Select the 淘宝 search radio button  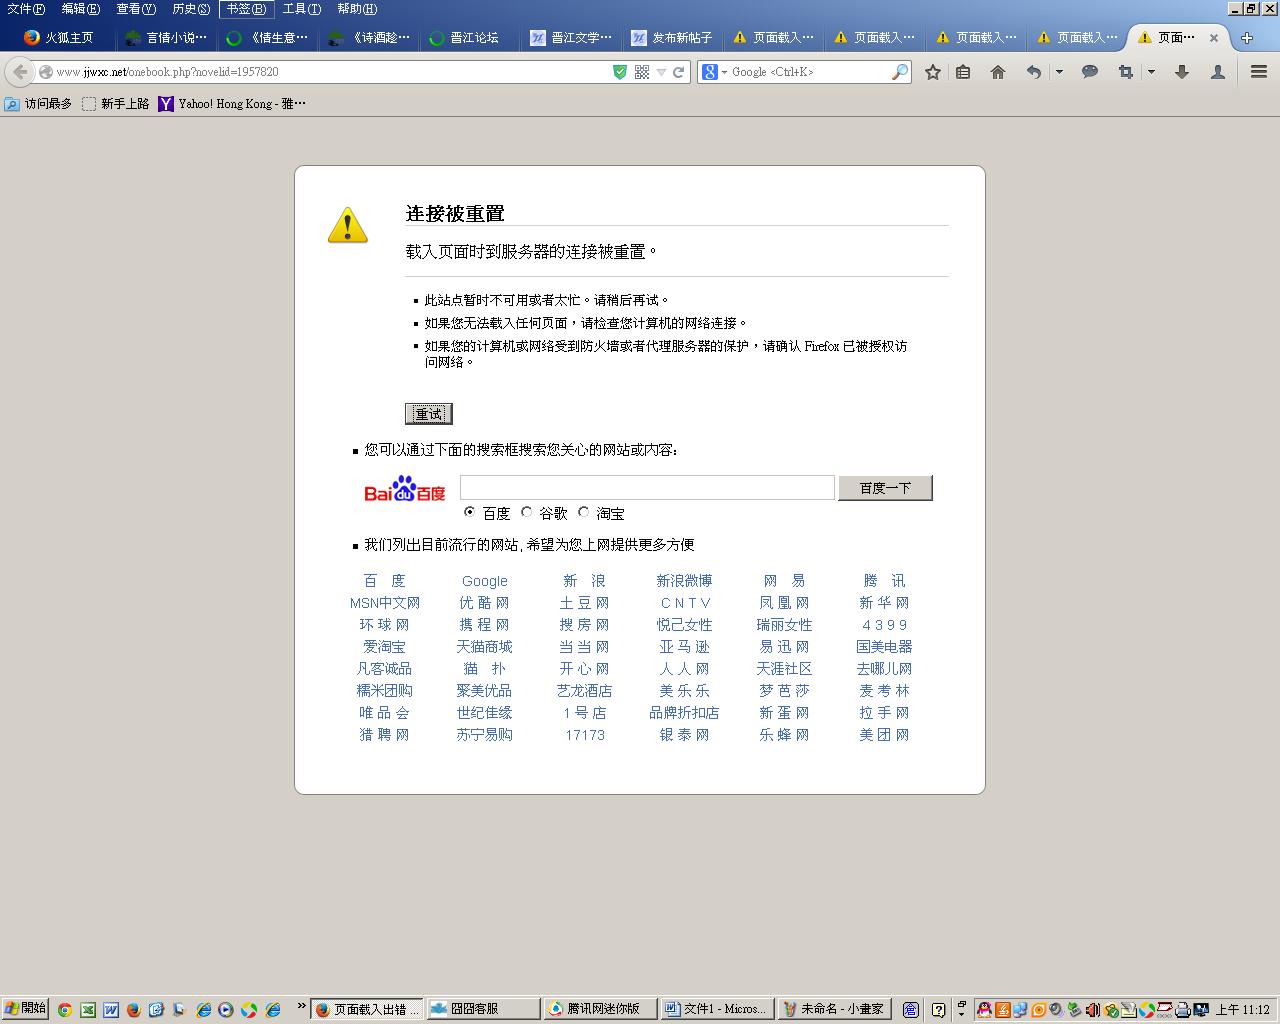(x=584, y=512)
